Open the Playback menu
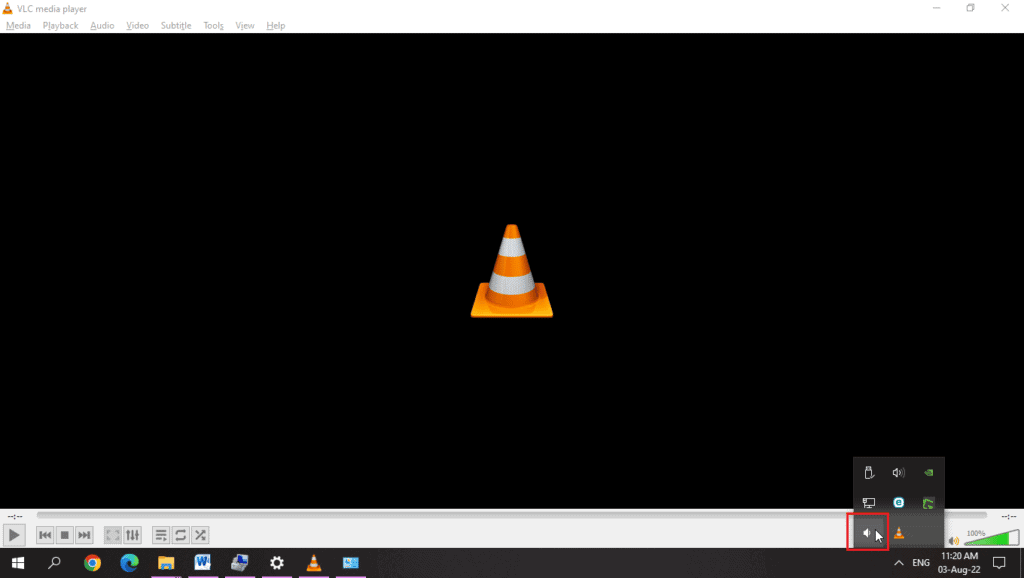Image resolution: width=1024 pixels, height=578 pixels. pos(60,25)
